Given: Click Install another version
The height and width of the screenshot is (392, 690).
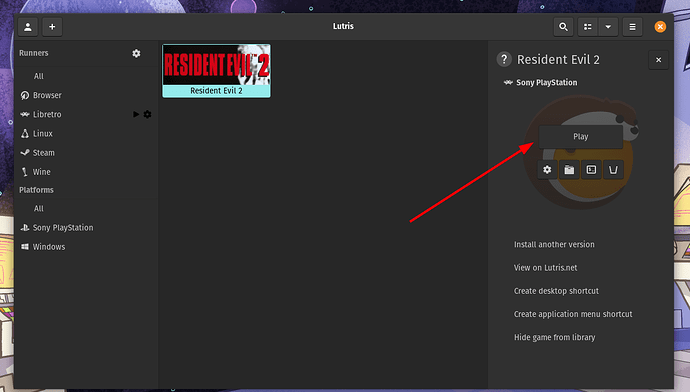Looking at the screenshot, I should pyautogui.click(x=554, y=244).
